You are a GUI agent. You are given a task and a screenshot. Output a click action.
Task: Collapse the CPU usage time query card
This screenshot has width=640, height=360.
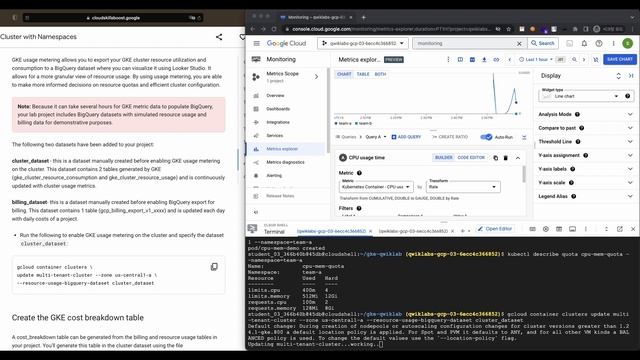click(518, 158)
